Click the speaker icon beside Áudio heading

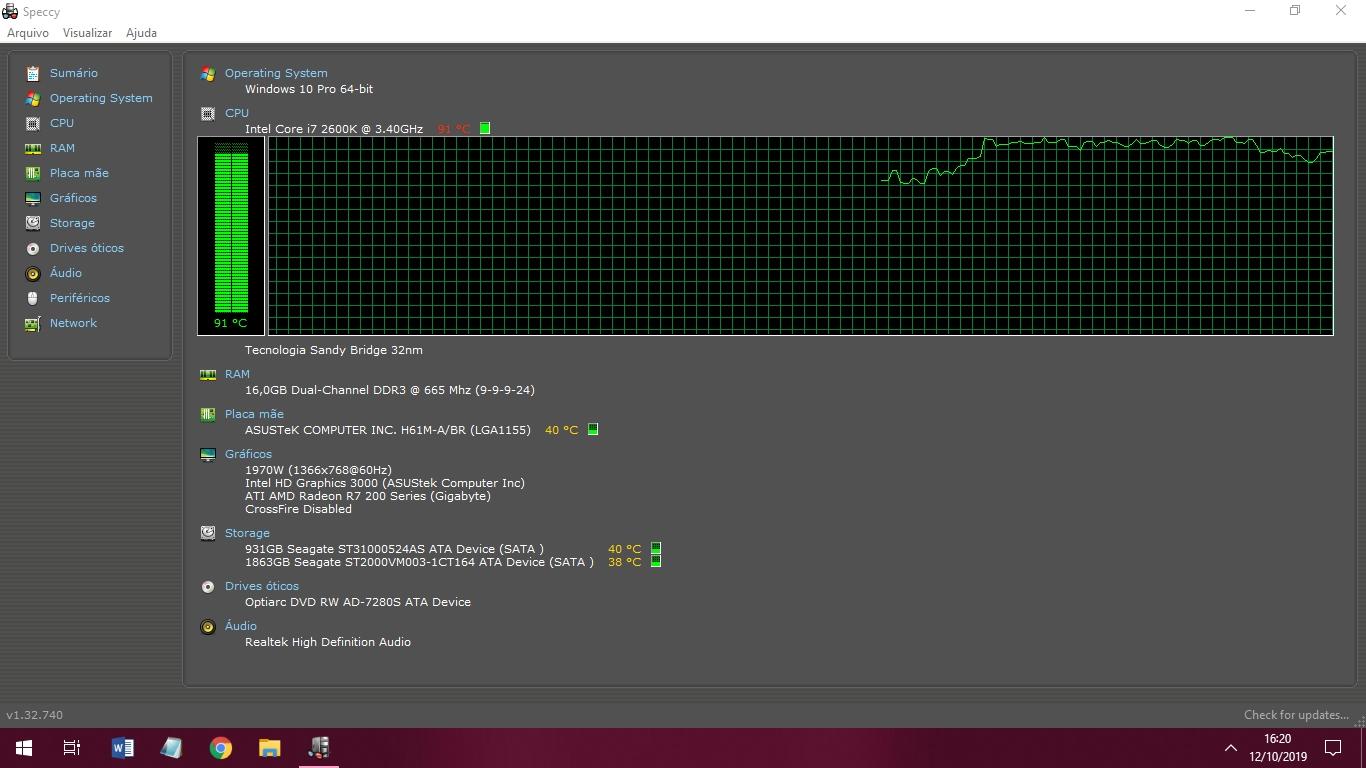tap(208, 627)
